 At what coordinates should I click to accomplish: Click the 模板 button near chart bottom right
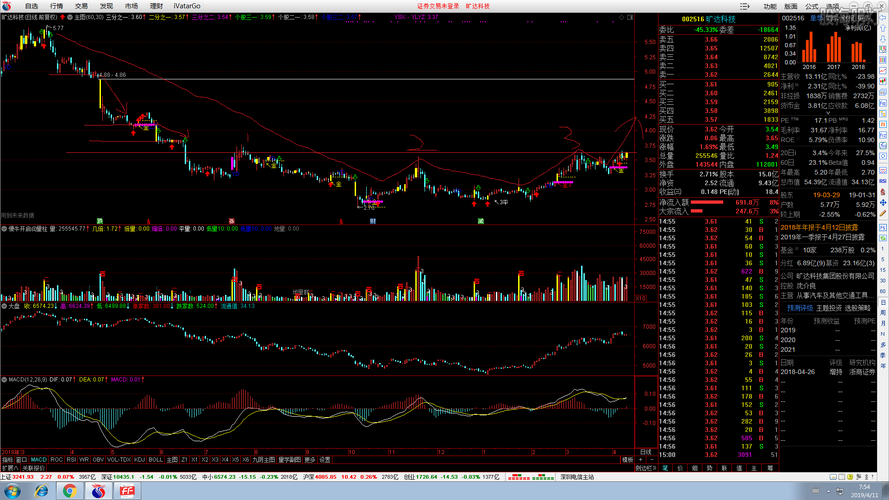tap(628, 460)
